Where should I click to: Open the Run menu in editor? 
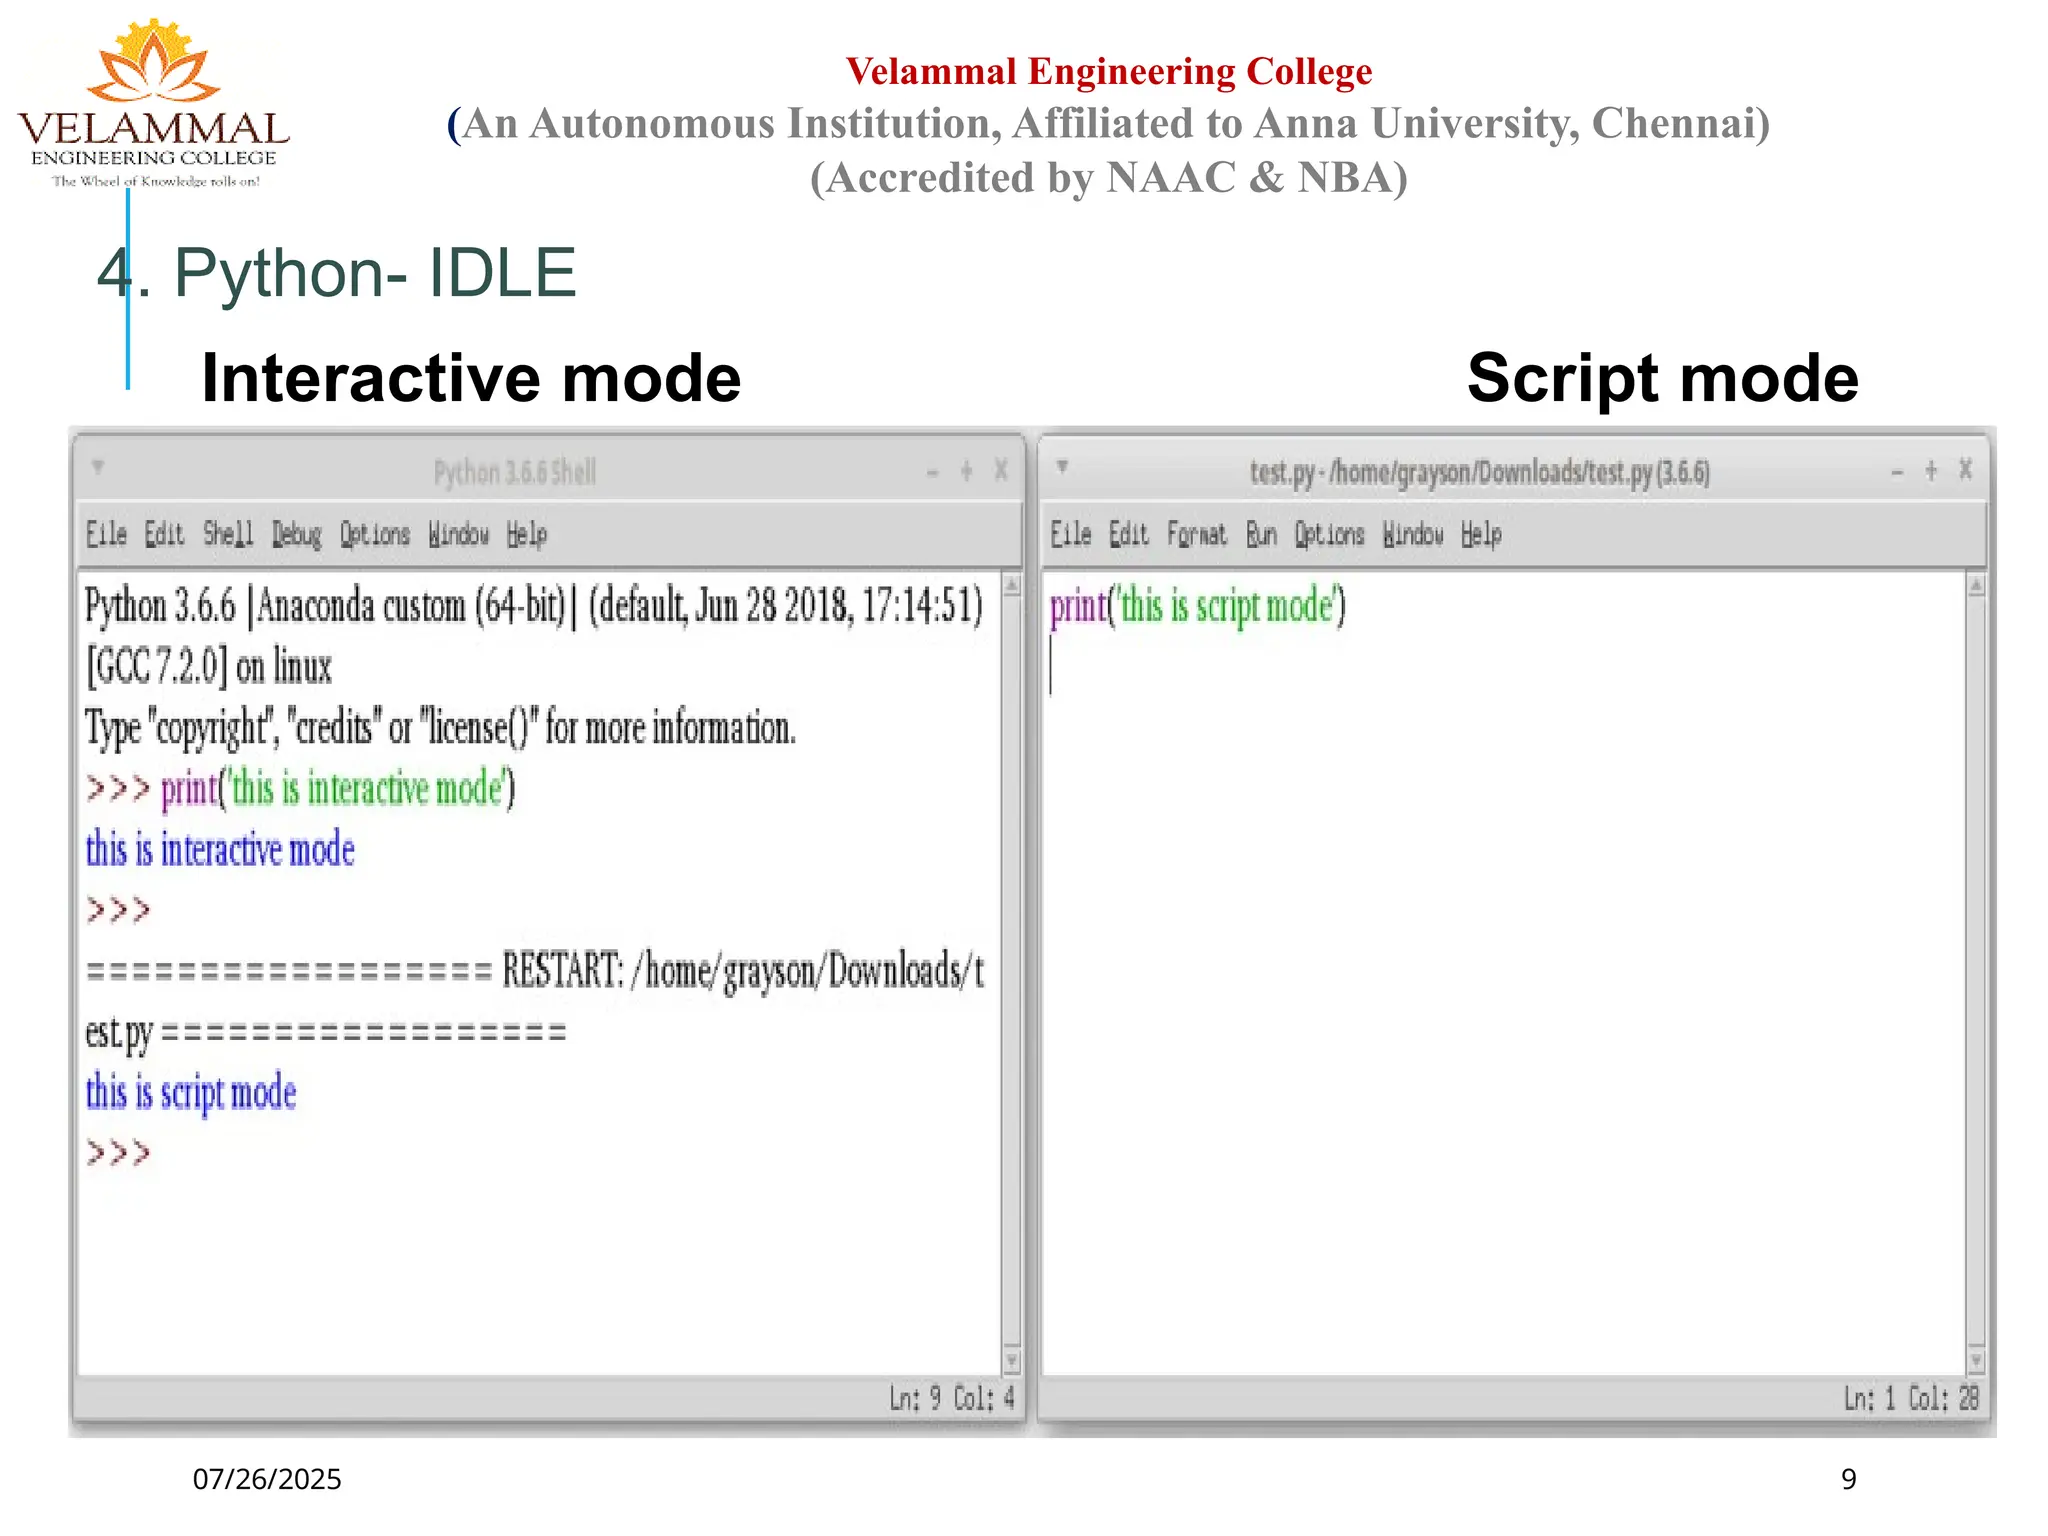click(1261, 535)
